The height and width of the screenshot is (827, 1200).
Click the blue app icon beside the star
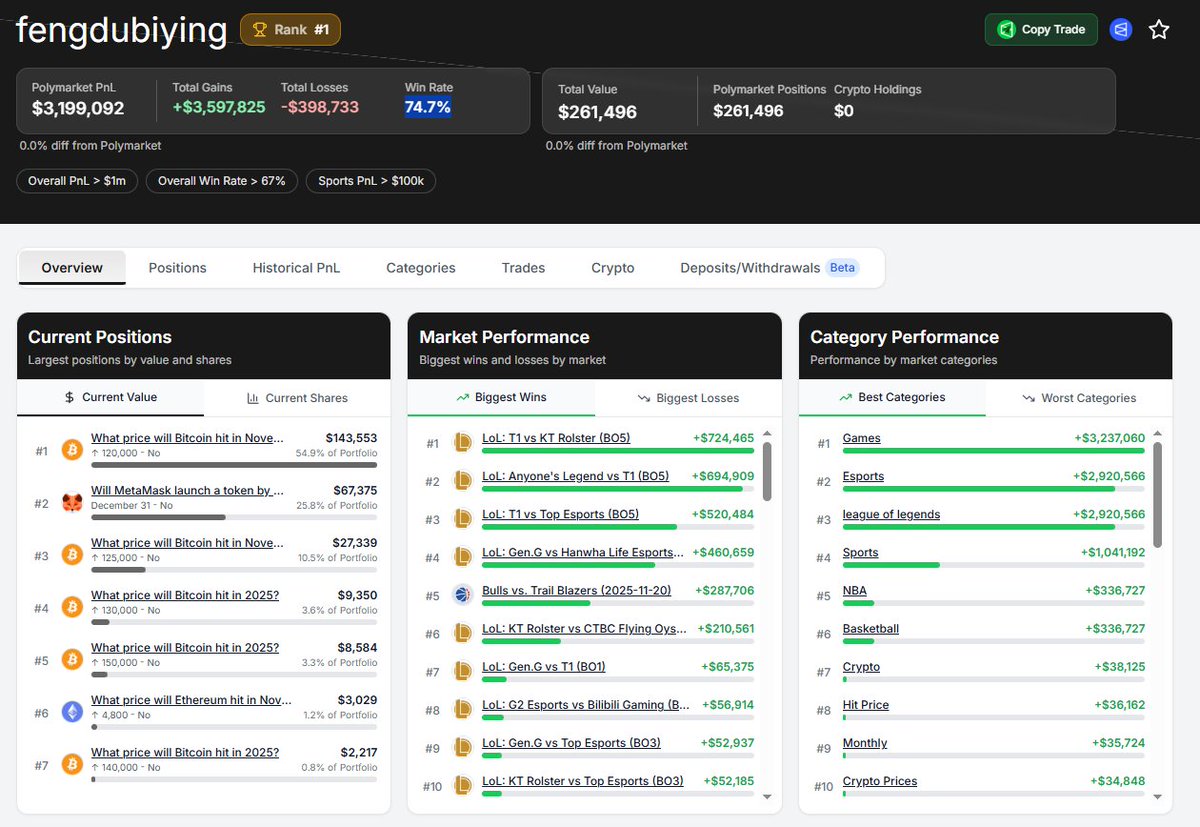point(1120,29)
